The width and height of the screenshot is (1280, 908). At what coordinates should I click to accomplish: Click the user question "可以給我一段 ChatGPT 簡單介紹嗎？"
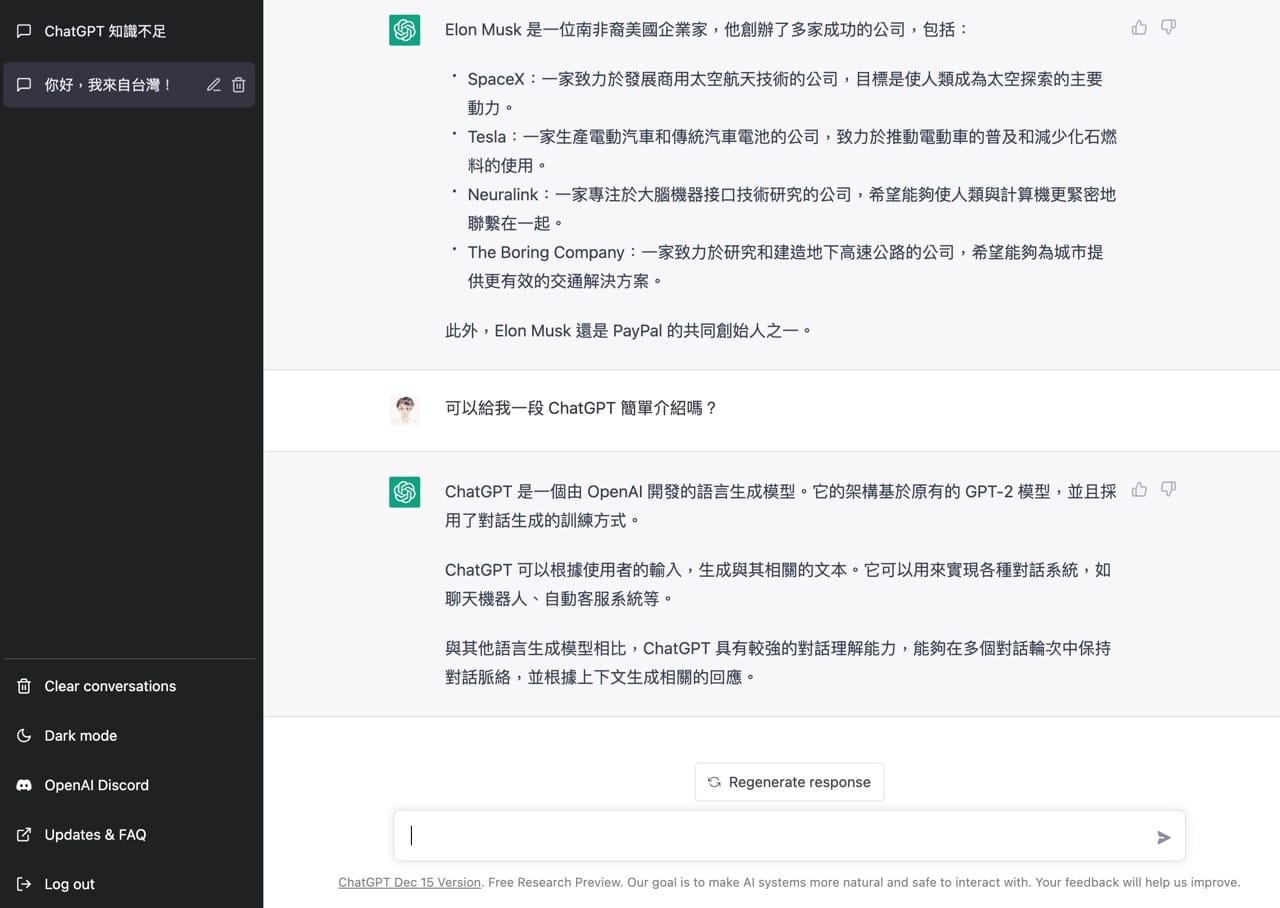tap(581, 408)
